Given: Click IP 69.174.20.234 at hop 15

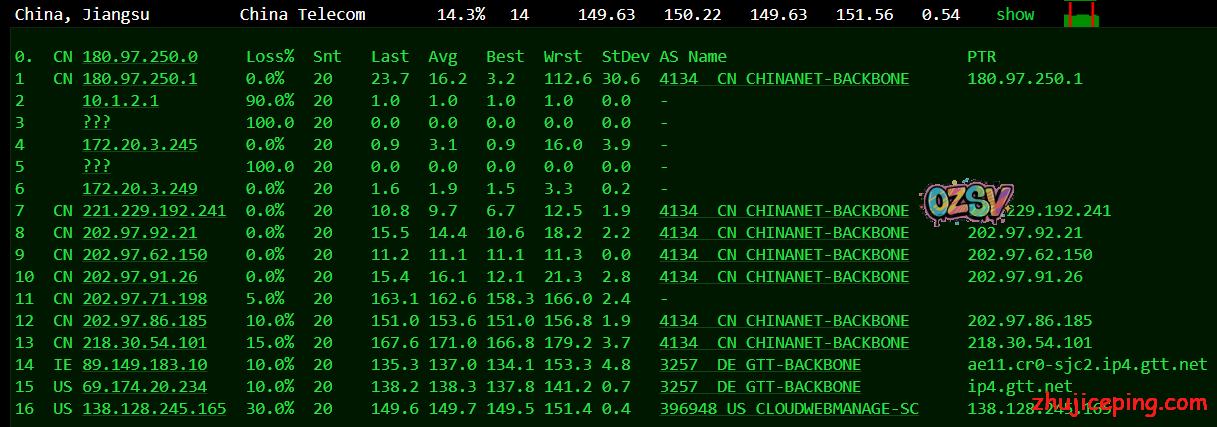Looking at the screenshot, I should pyautogui.click(x=145, y=387).
